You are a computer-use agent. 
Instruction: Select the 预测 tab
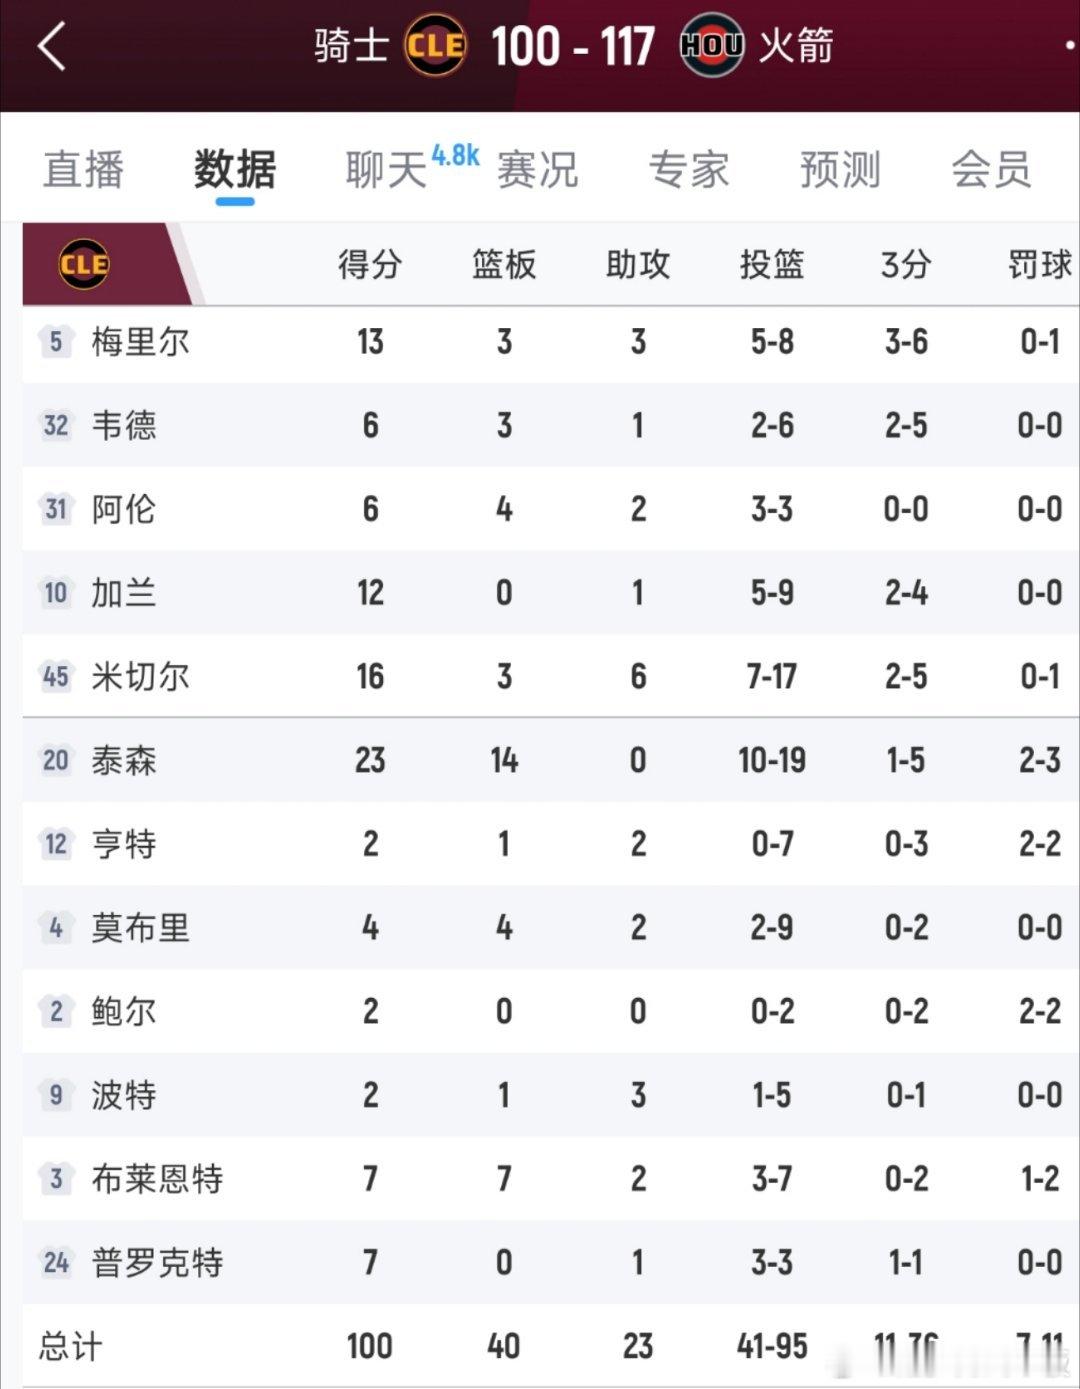click(x=840, y=169)
